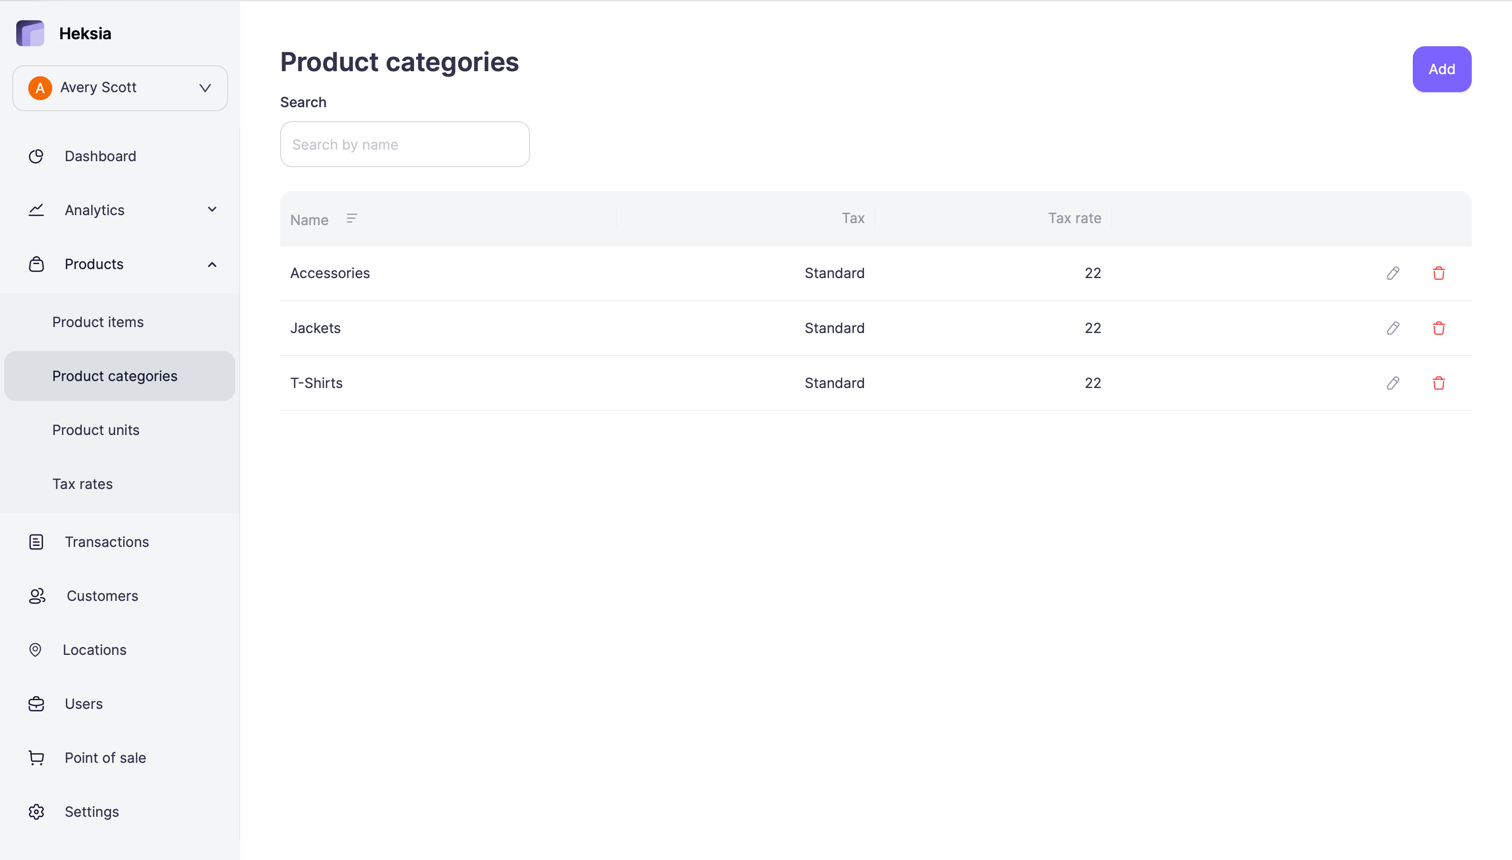Open Settings via the gear icon
The height and width of the screenshot is (860, 1512).
36,811
